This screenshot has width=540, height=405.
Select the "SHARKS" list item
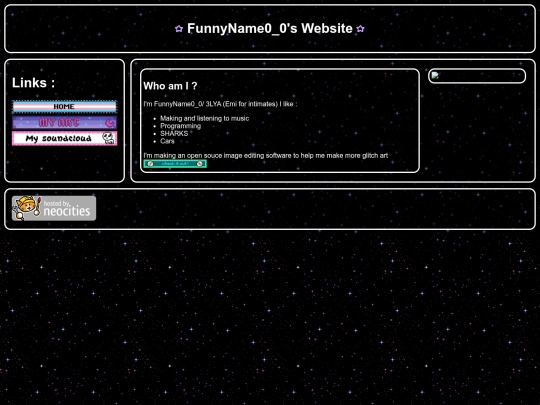point(174,134)
